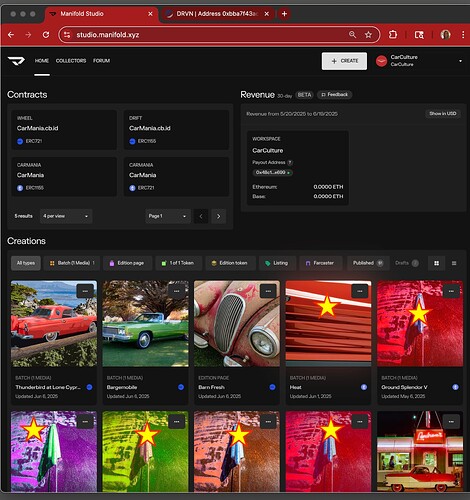This screenshot has width=470, height=500.
Task: Go to Collectors nav item
Action: (71, 61)
